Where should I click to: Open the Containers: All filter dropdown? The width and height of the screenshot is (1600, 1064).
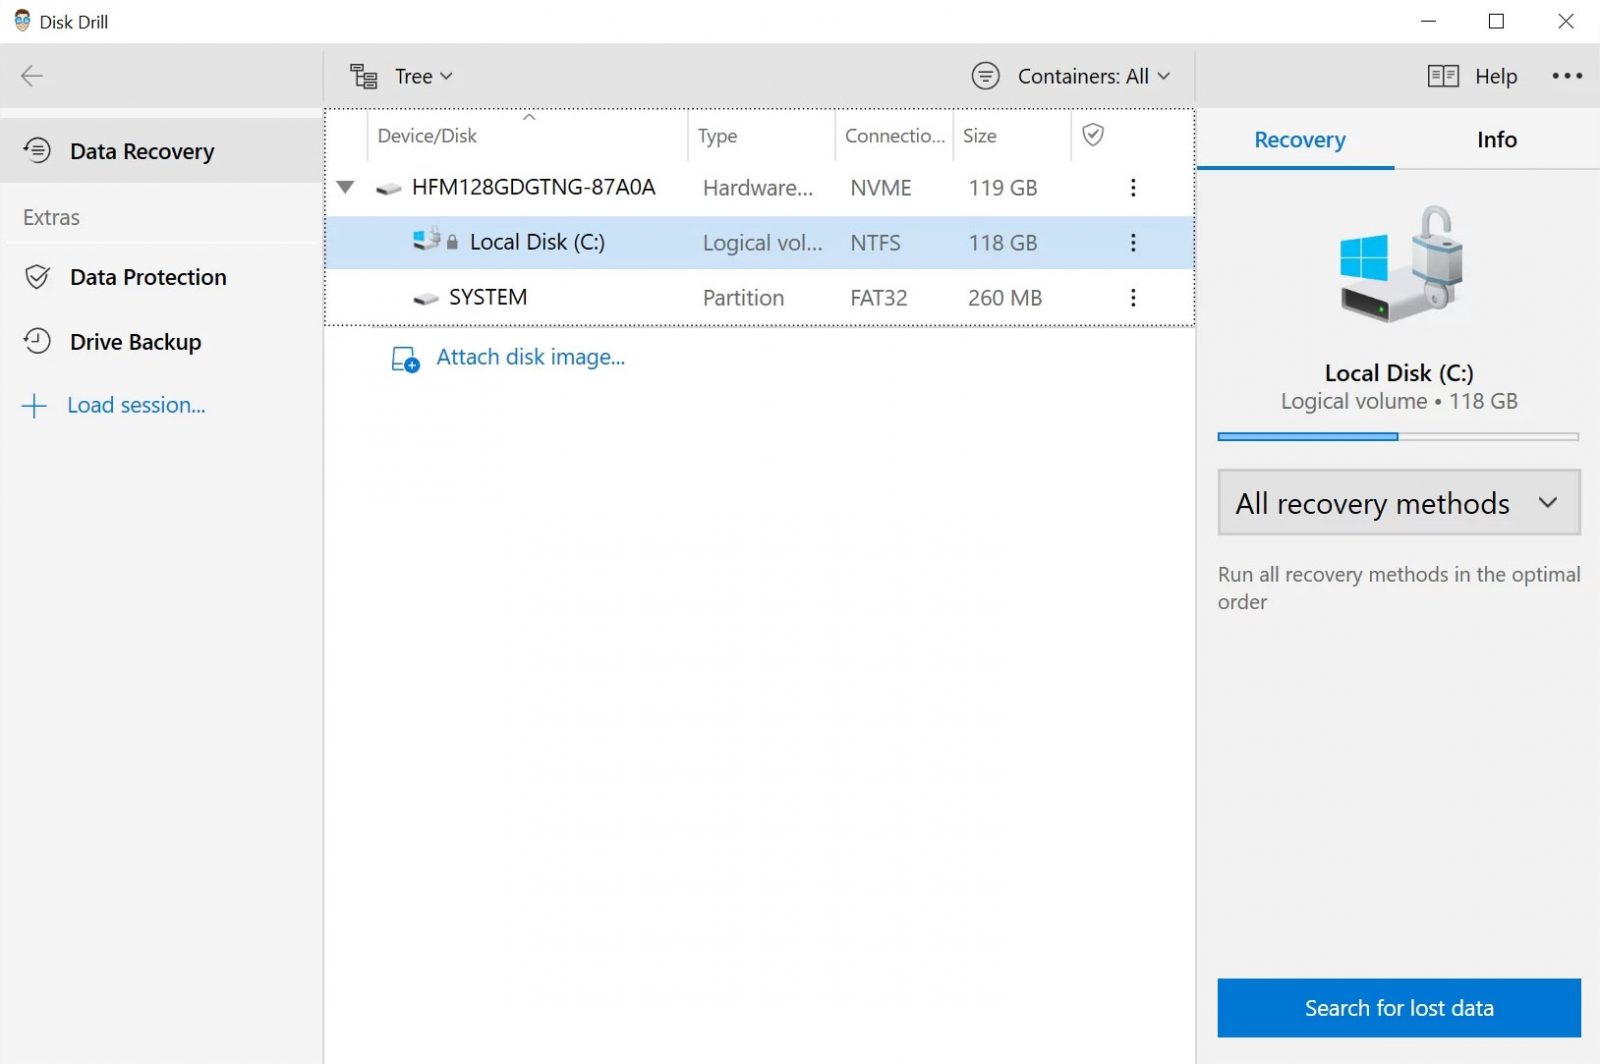(1070, 76)
